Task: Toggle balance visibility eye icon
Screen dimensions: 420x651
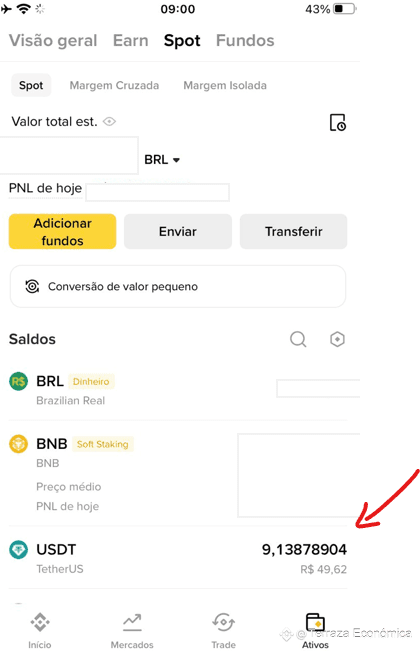Action: point(109,122)
